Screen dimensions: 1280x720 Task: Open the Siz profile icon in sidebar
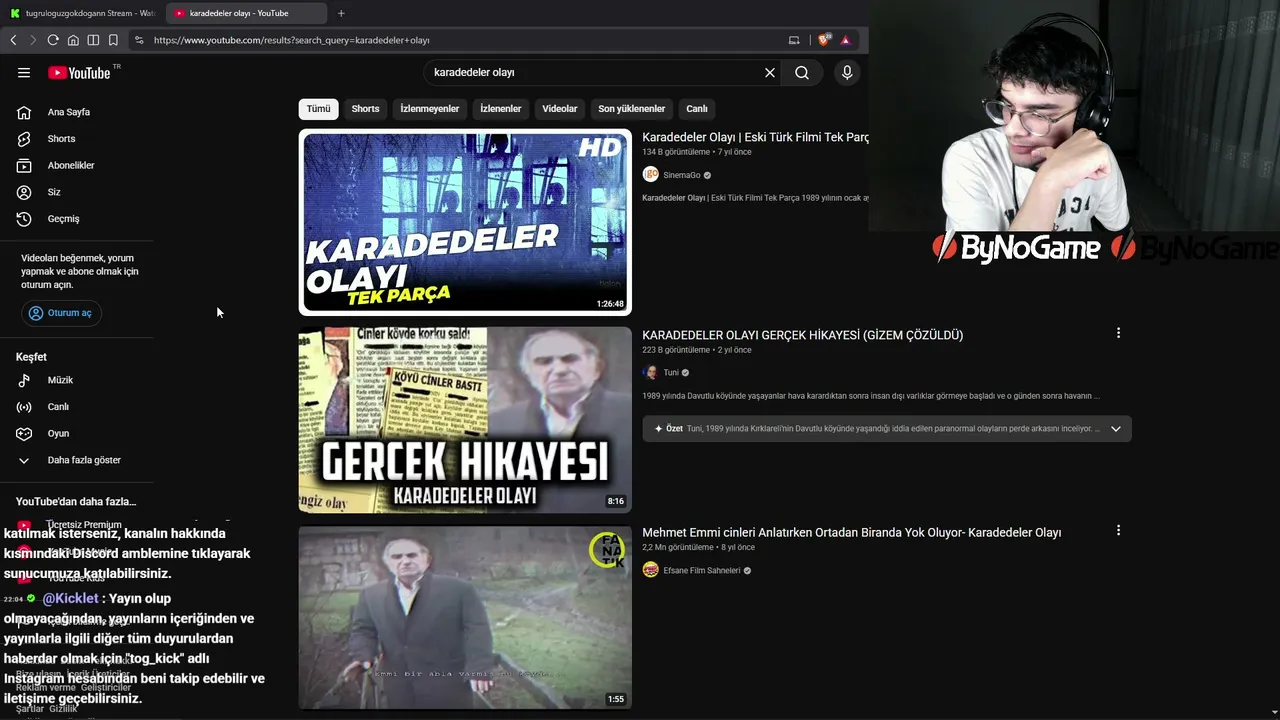click(24, 192)
